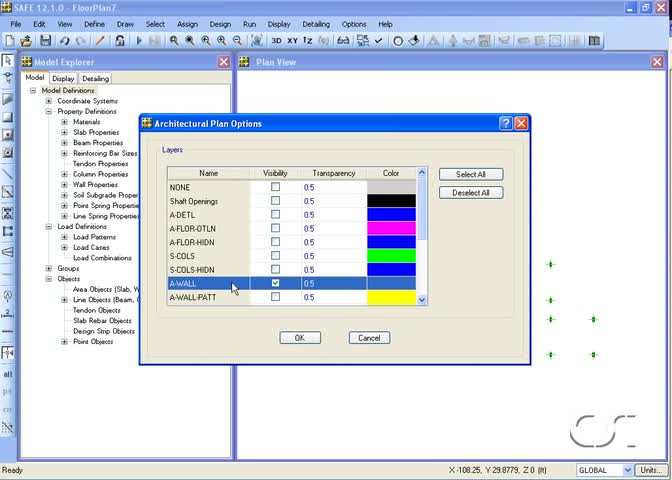Click the Save model toolbar icon

click(x=45, y=41)
